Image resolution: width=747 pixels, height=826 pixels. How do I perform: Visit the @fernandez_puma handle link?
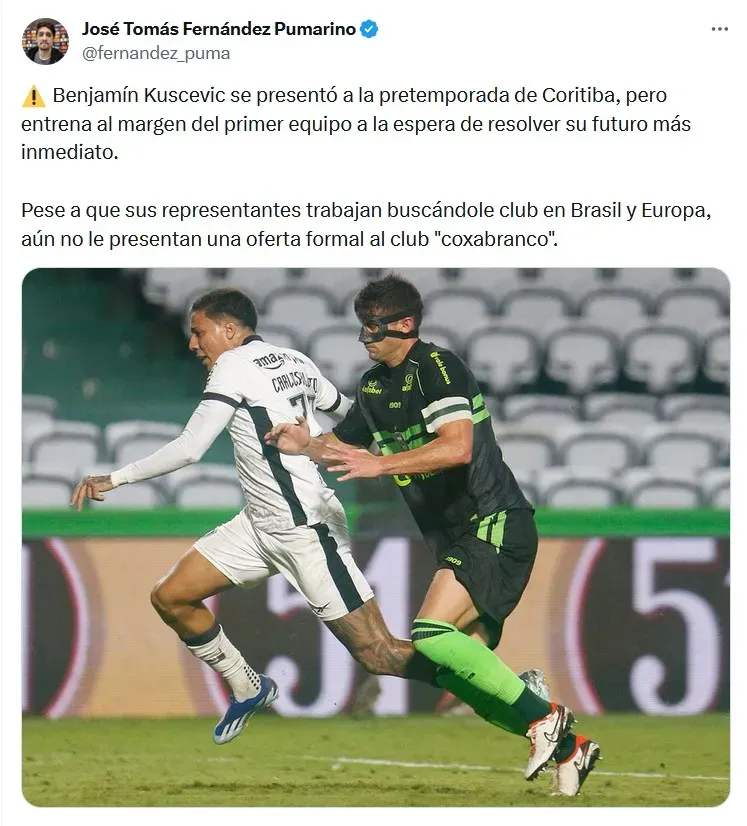tap(156, 53)
